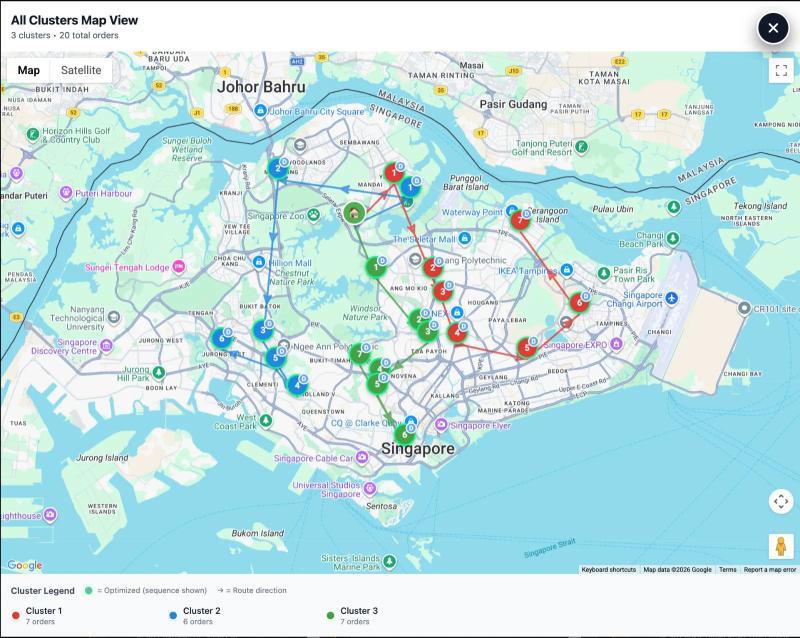The image size is (800, 638).
Task: Close the All Clusters Map View dialog
Action: (x=773, y=28)
